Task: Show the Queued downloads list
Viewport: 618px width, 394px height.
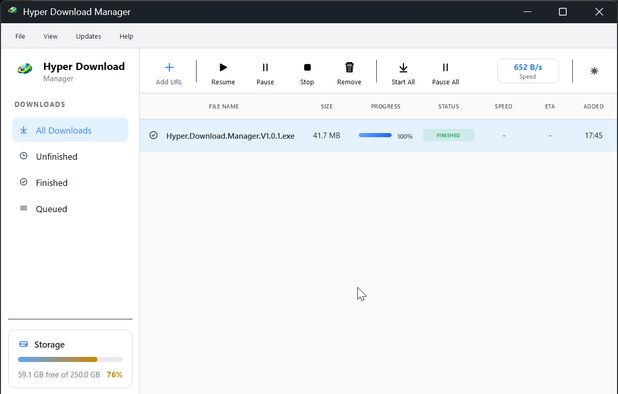Action: point(70,209)
